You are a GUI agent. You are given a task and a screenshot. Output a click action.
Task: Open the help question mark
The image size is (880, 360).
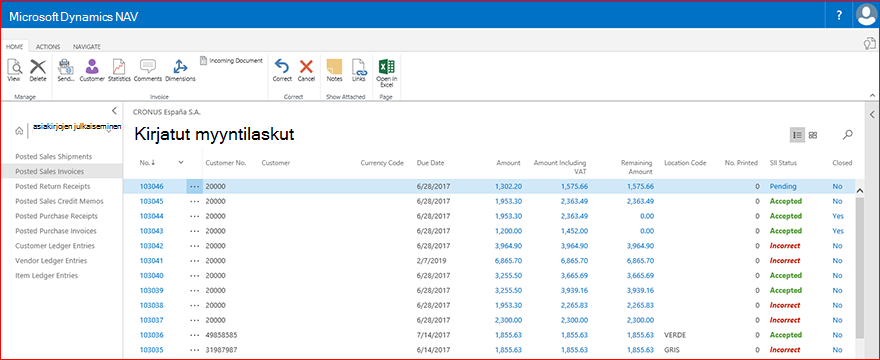pyautogui.click(x=839, y=16)
